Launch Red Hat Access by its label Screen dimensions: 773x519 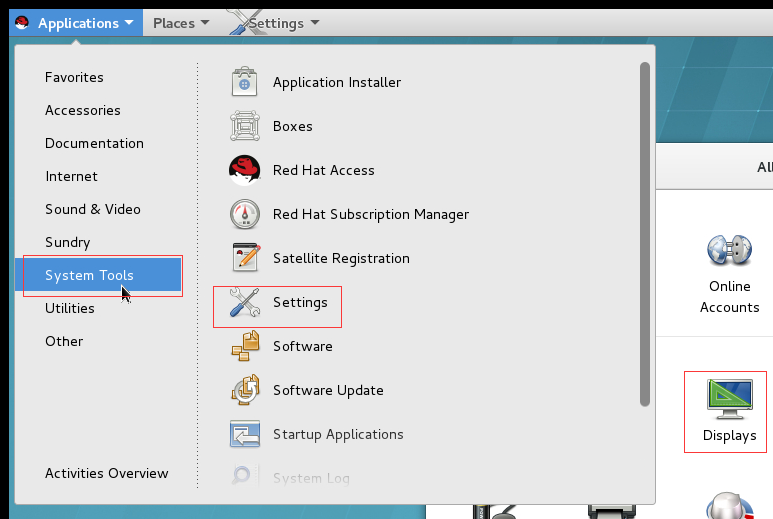coord(323,170)
